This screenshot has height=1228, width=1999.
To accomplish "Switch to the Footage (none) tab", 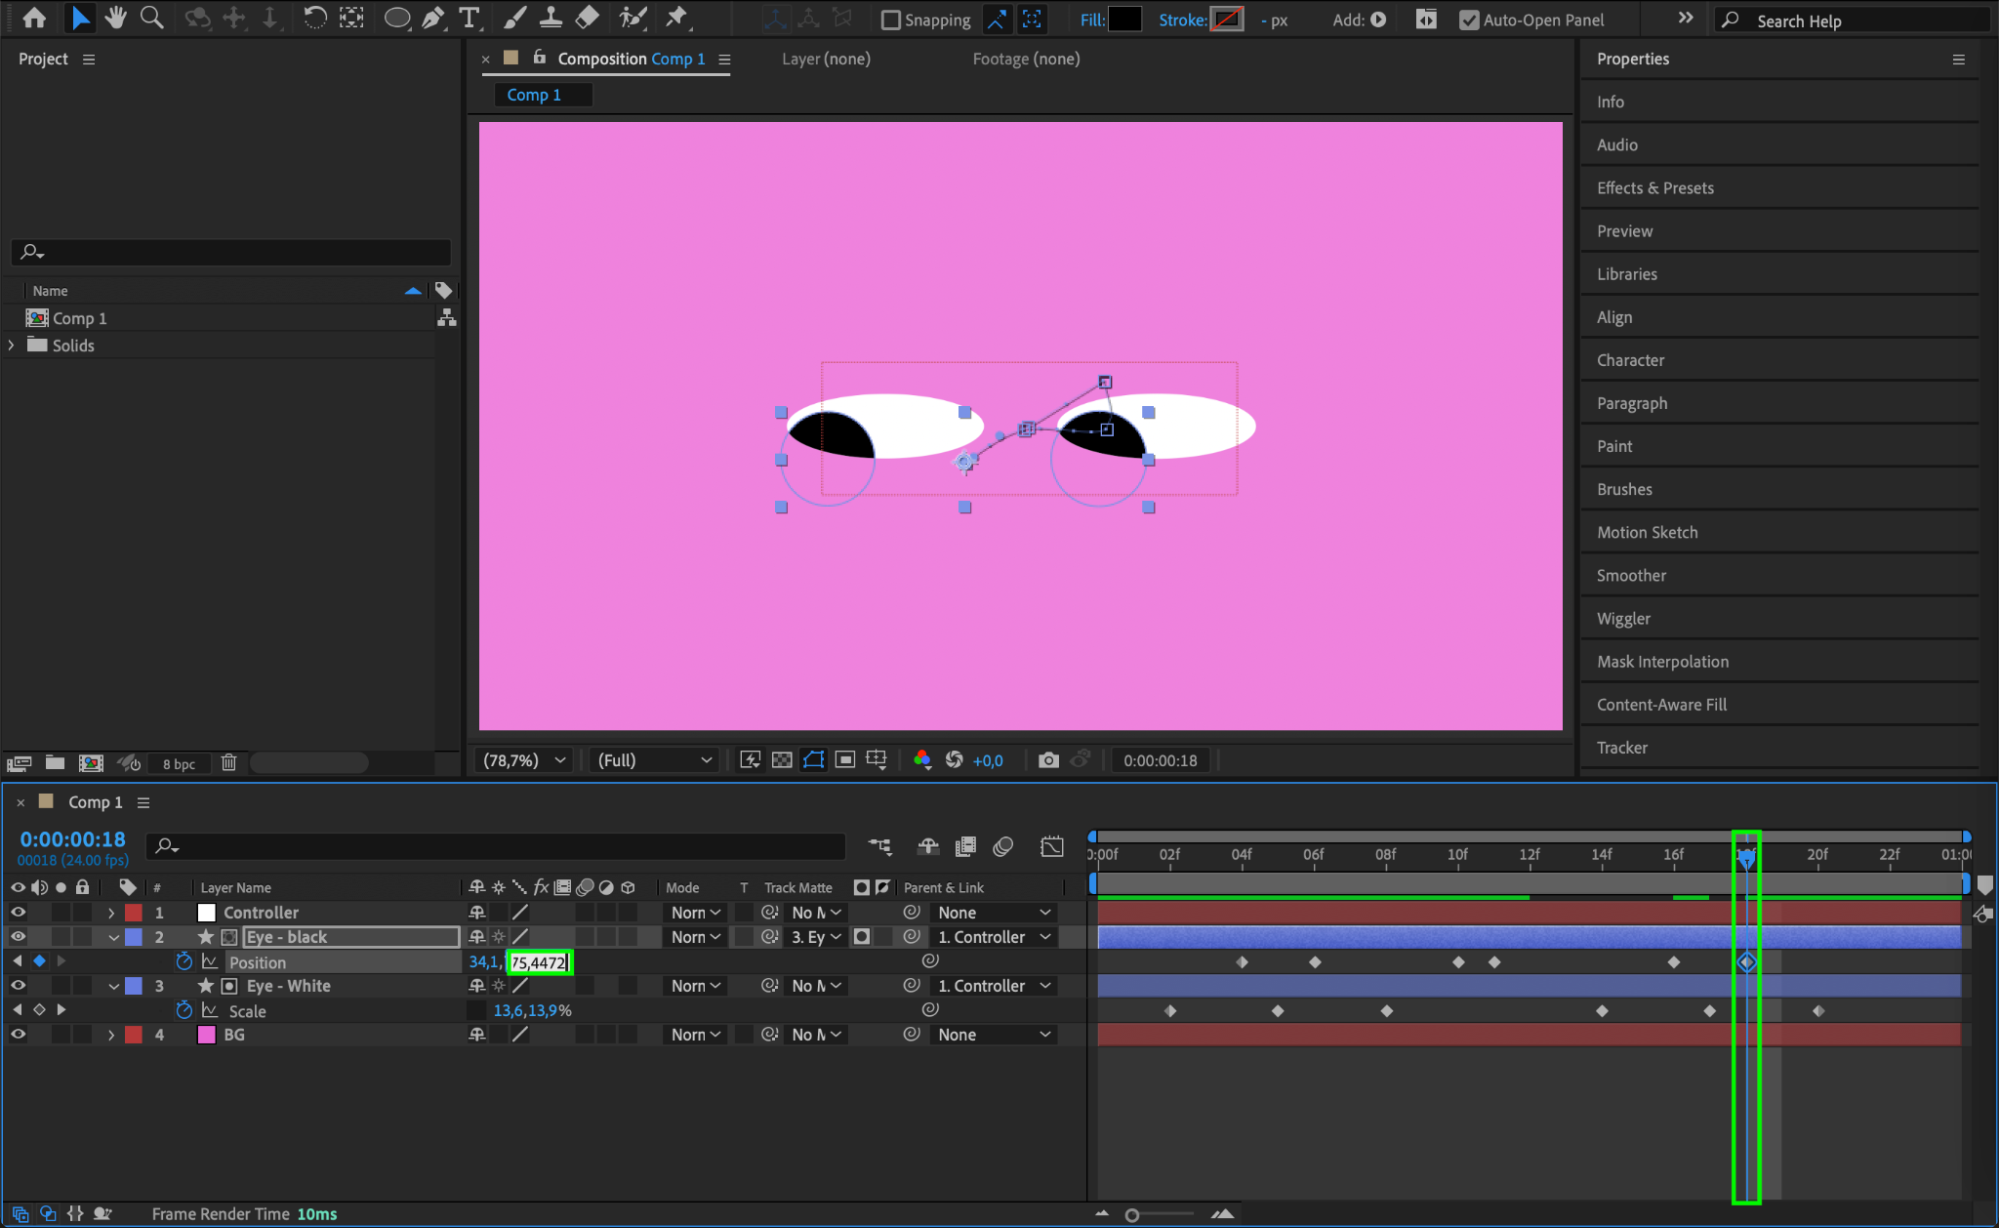I will click(1026, 59).
